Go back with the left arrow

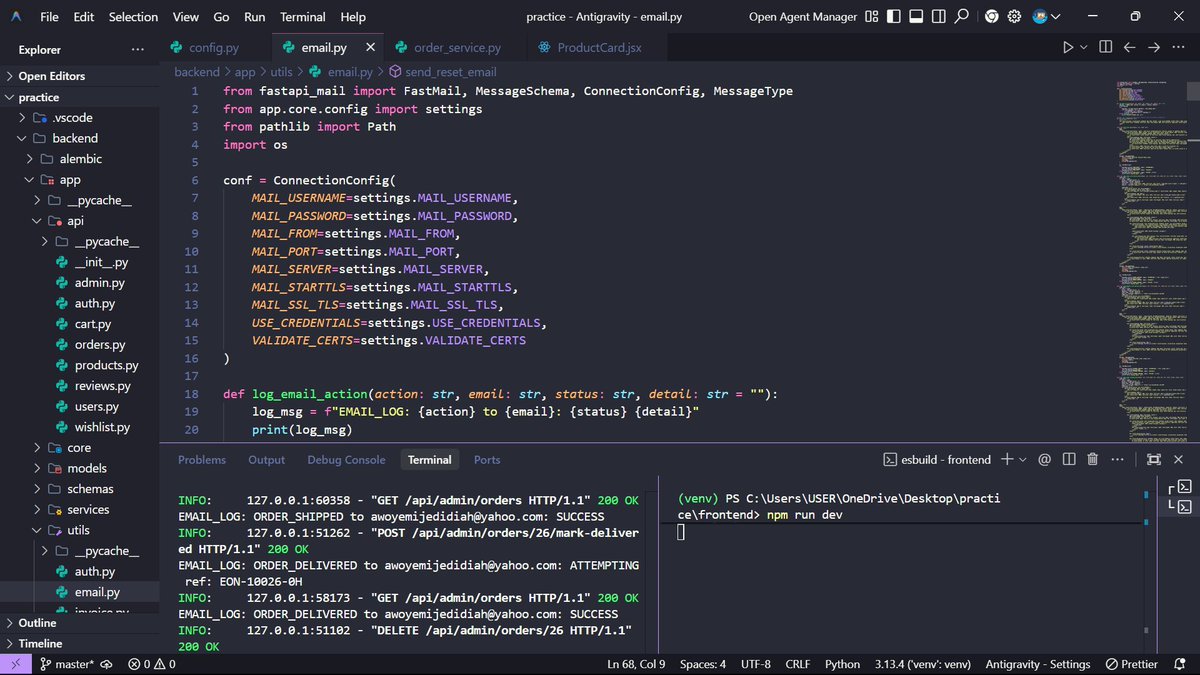pyautogui.click(x=1130, y=47)
